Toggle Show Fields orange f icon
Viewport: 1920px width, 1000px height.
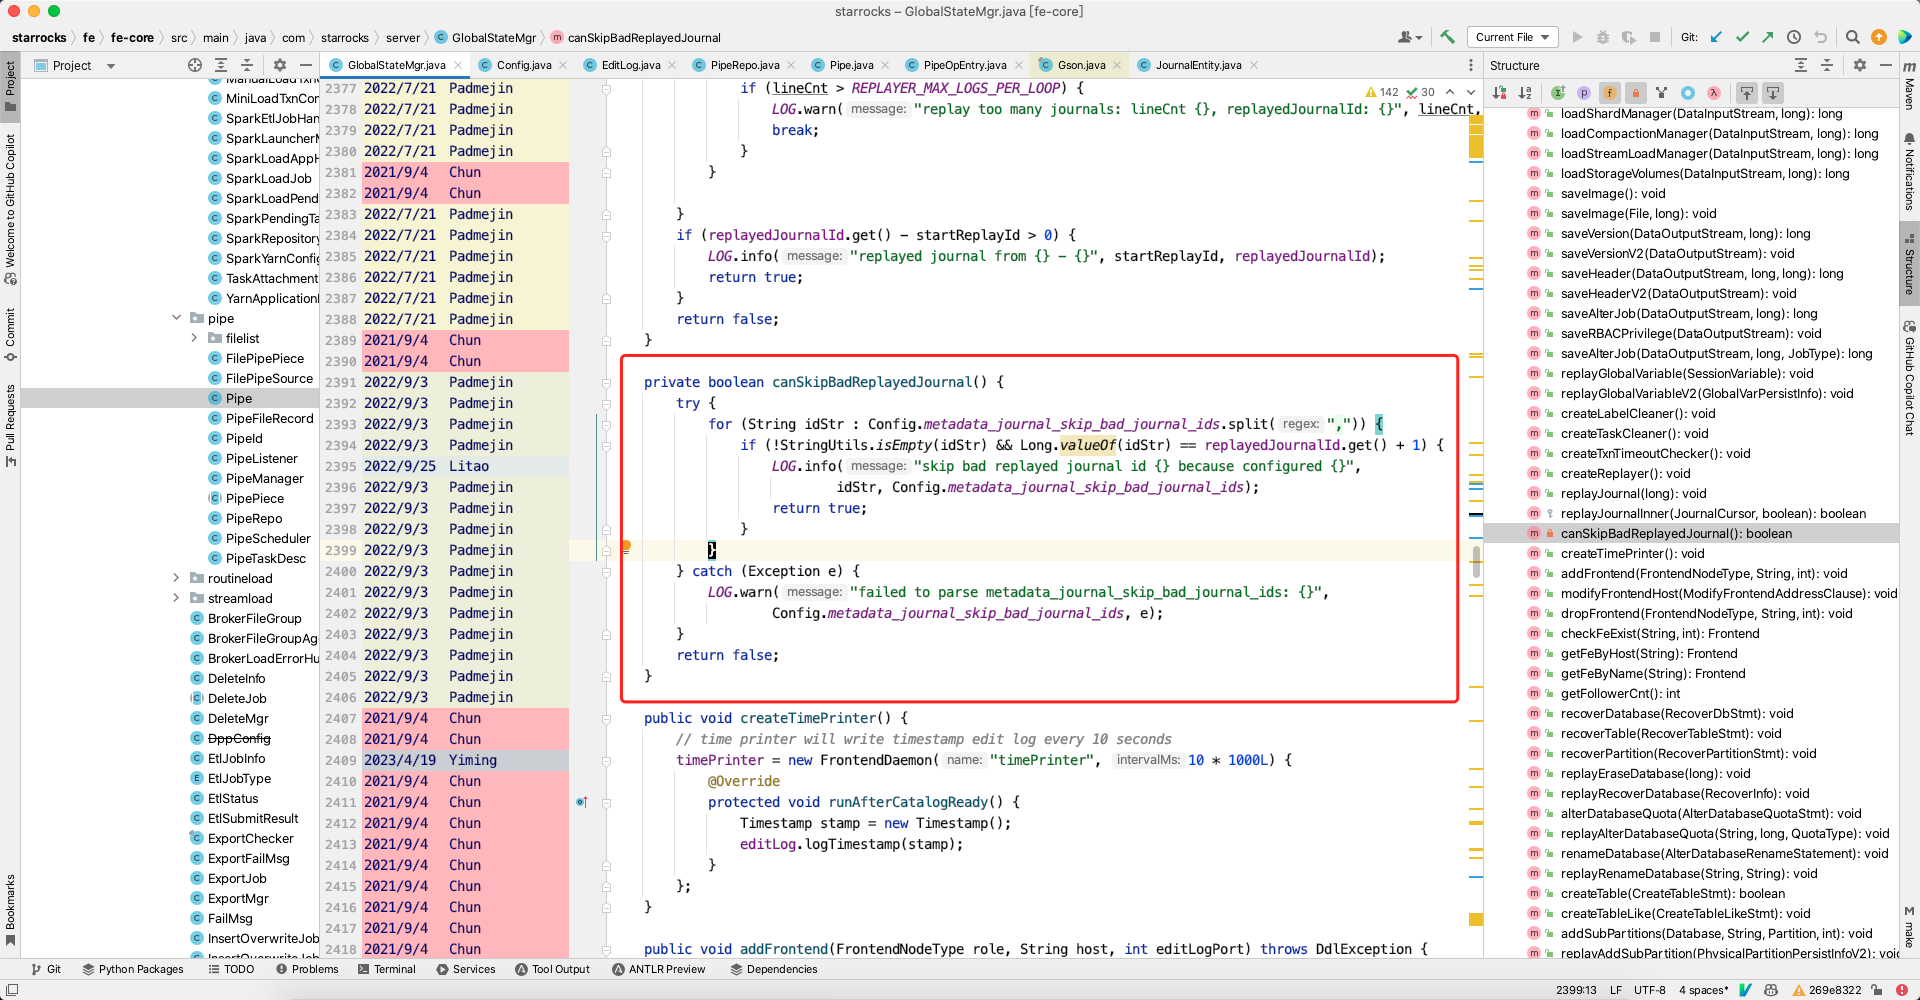click(x=1610, y=93)
